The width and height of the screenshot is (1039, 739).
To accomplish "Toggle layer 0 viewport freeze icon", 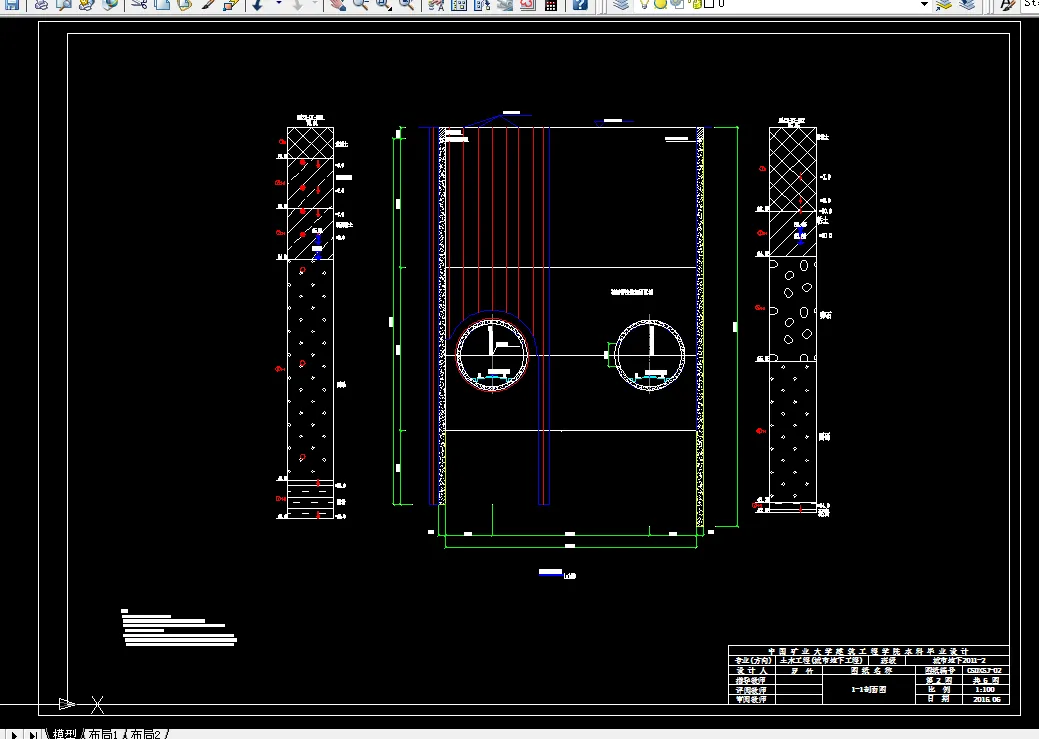I will 677,4.
